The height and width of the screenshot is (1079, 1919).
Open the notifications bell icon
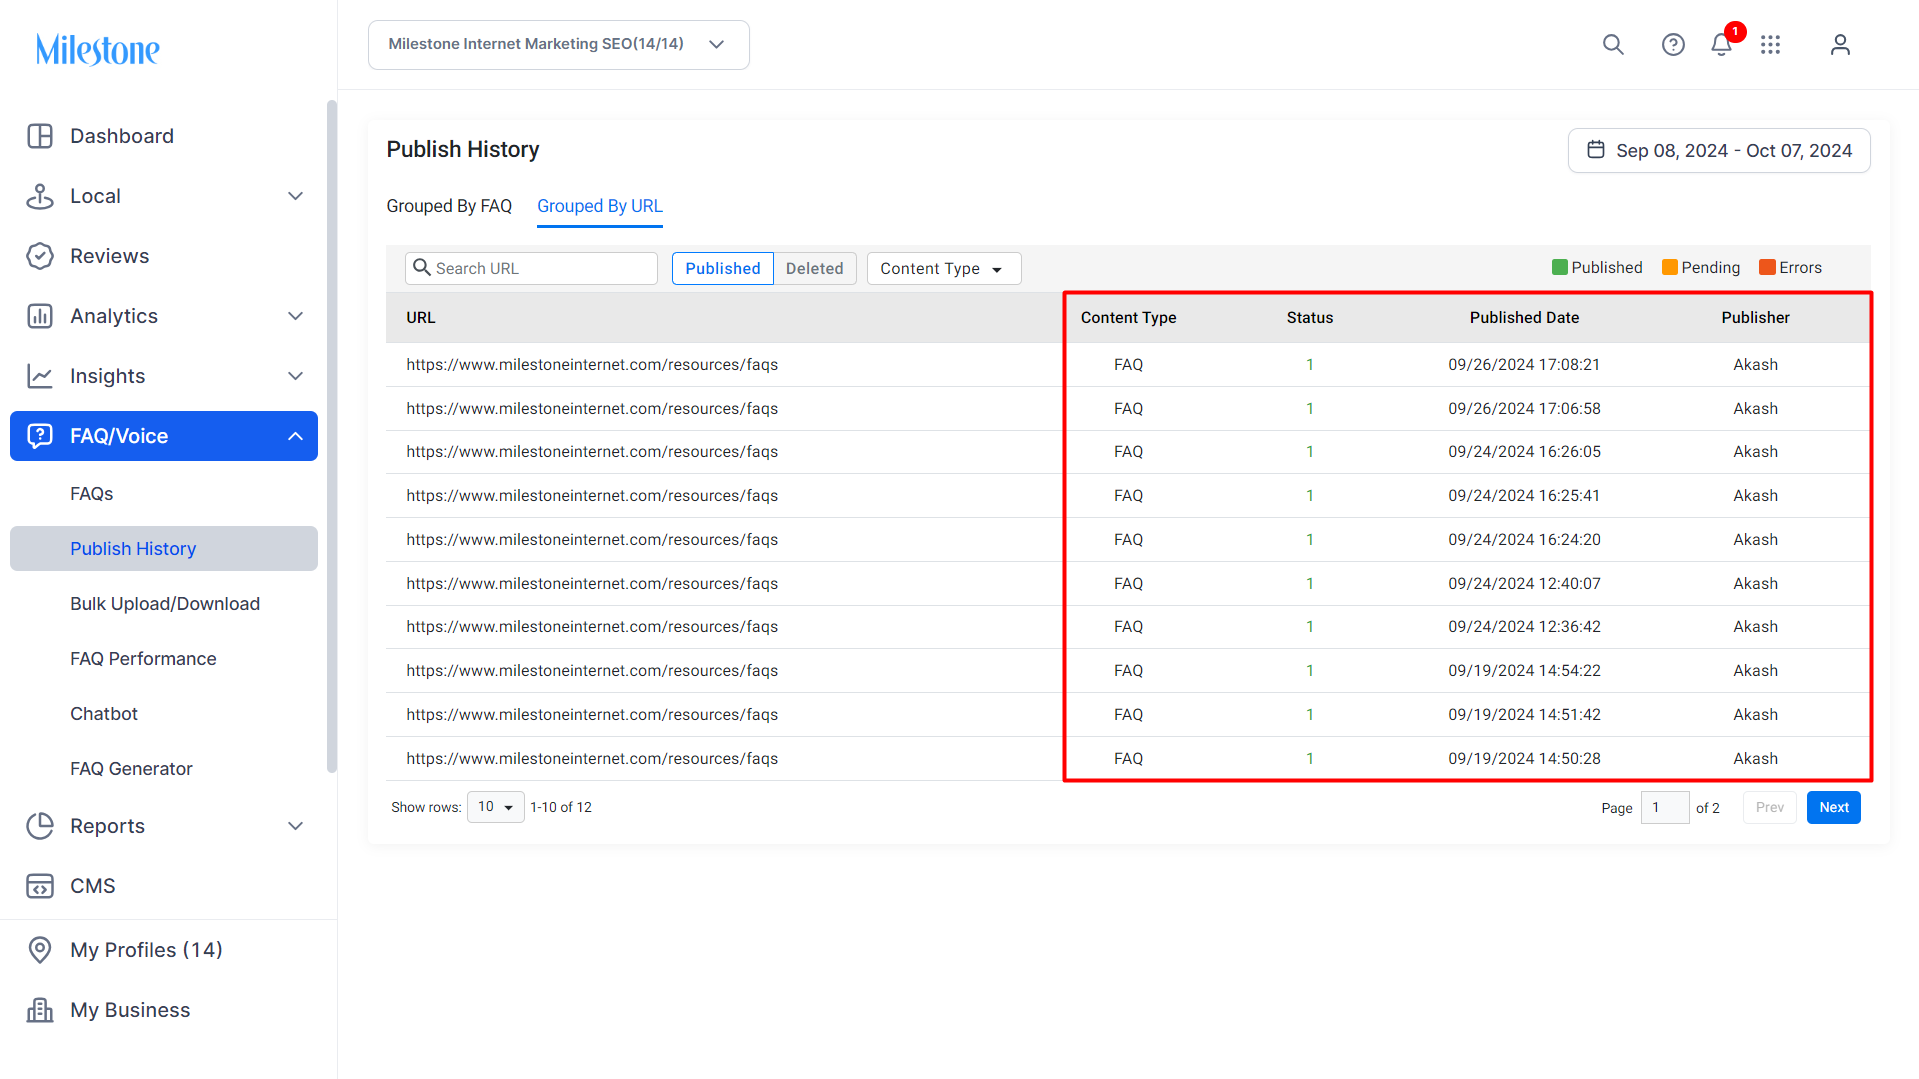tap(1721, 45)
